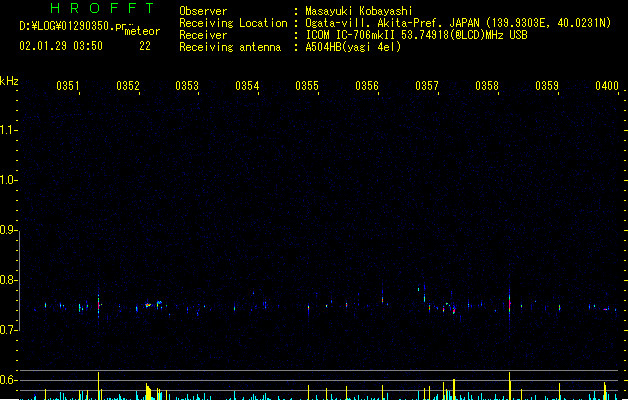This screenshot has width=629, height=400.
Task: Select observer name Masayuki Kobayashi
Action: tap(359, 11)
